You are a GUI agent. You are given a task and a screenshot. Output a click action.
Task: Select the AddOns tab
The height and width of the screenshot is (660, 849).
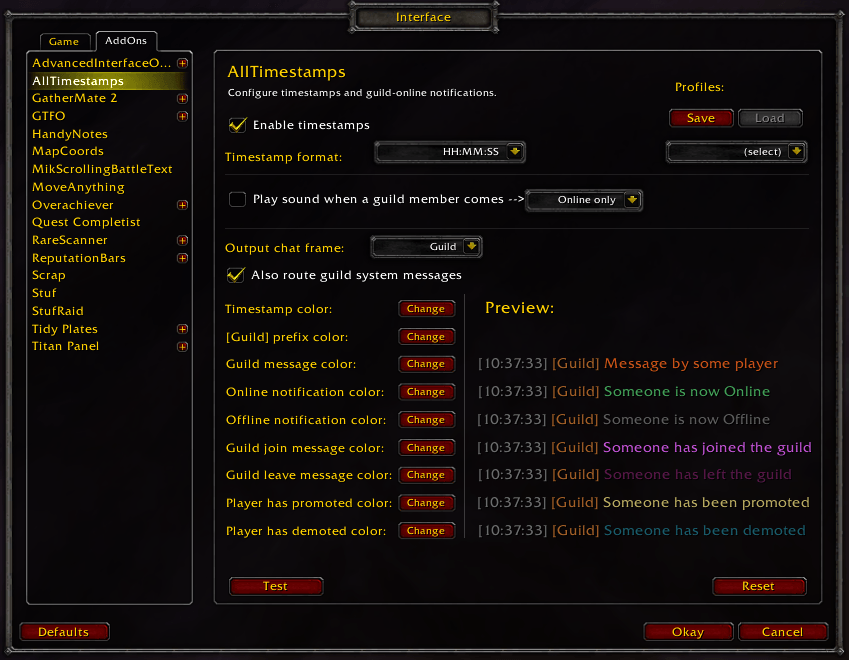126,41
